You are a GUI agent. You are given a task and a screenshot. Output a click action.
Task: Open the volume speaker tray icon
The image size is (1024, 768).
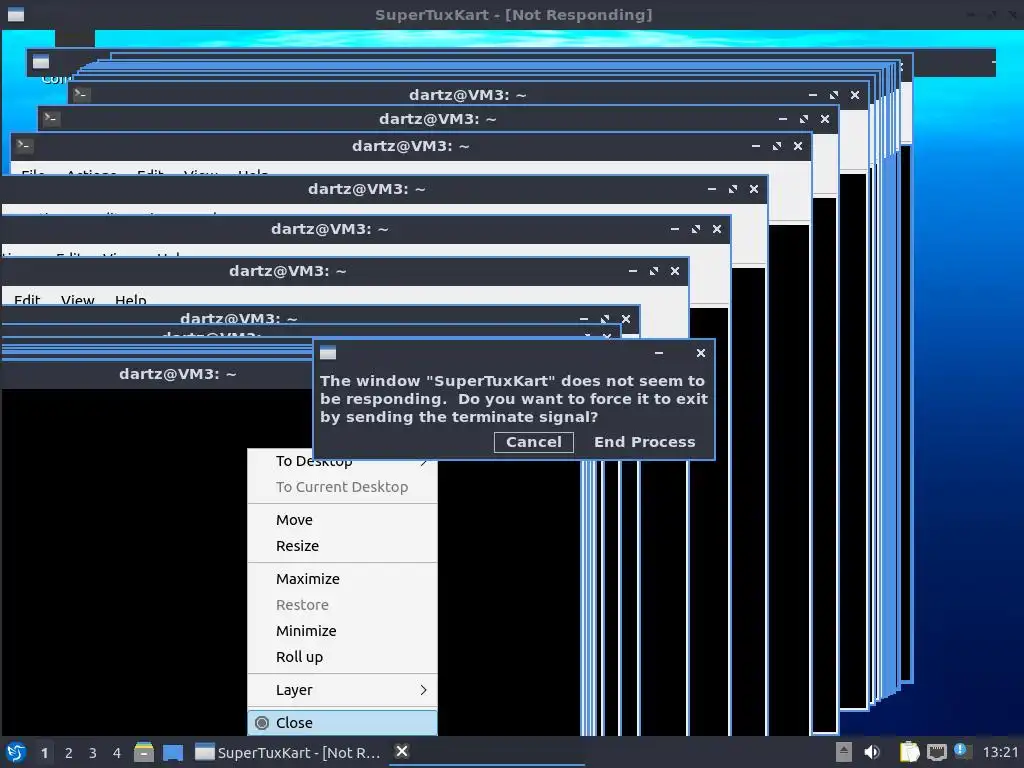(x=872, y=752)
